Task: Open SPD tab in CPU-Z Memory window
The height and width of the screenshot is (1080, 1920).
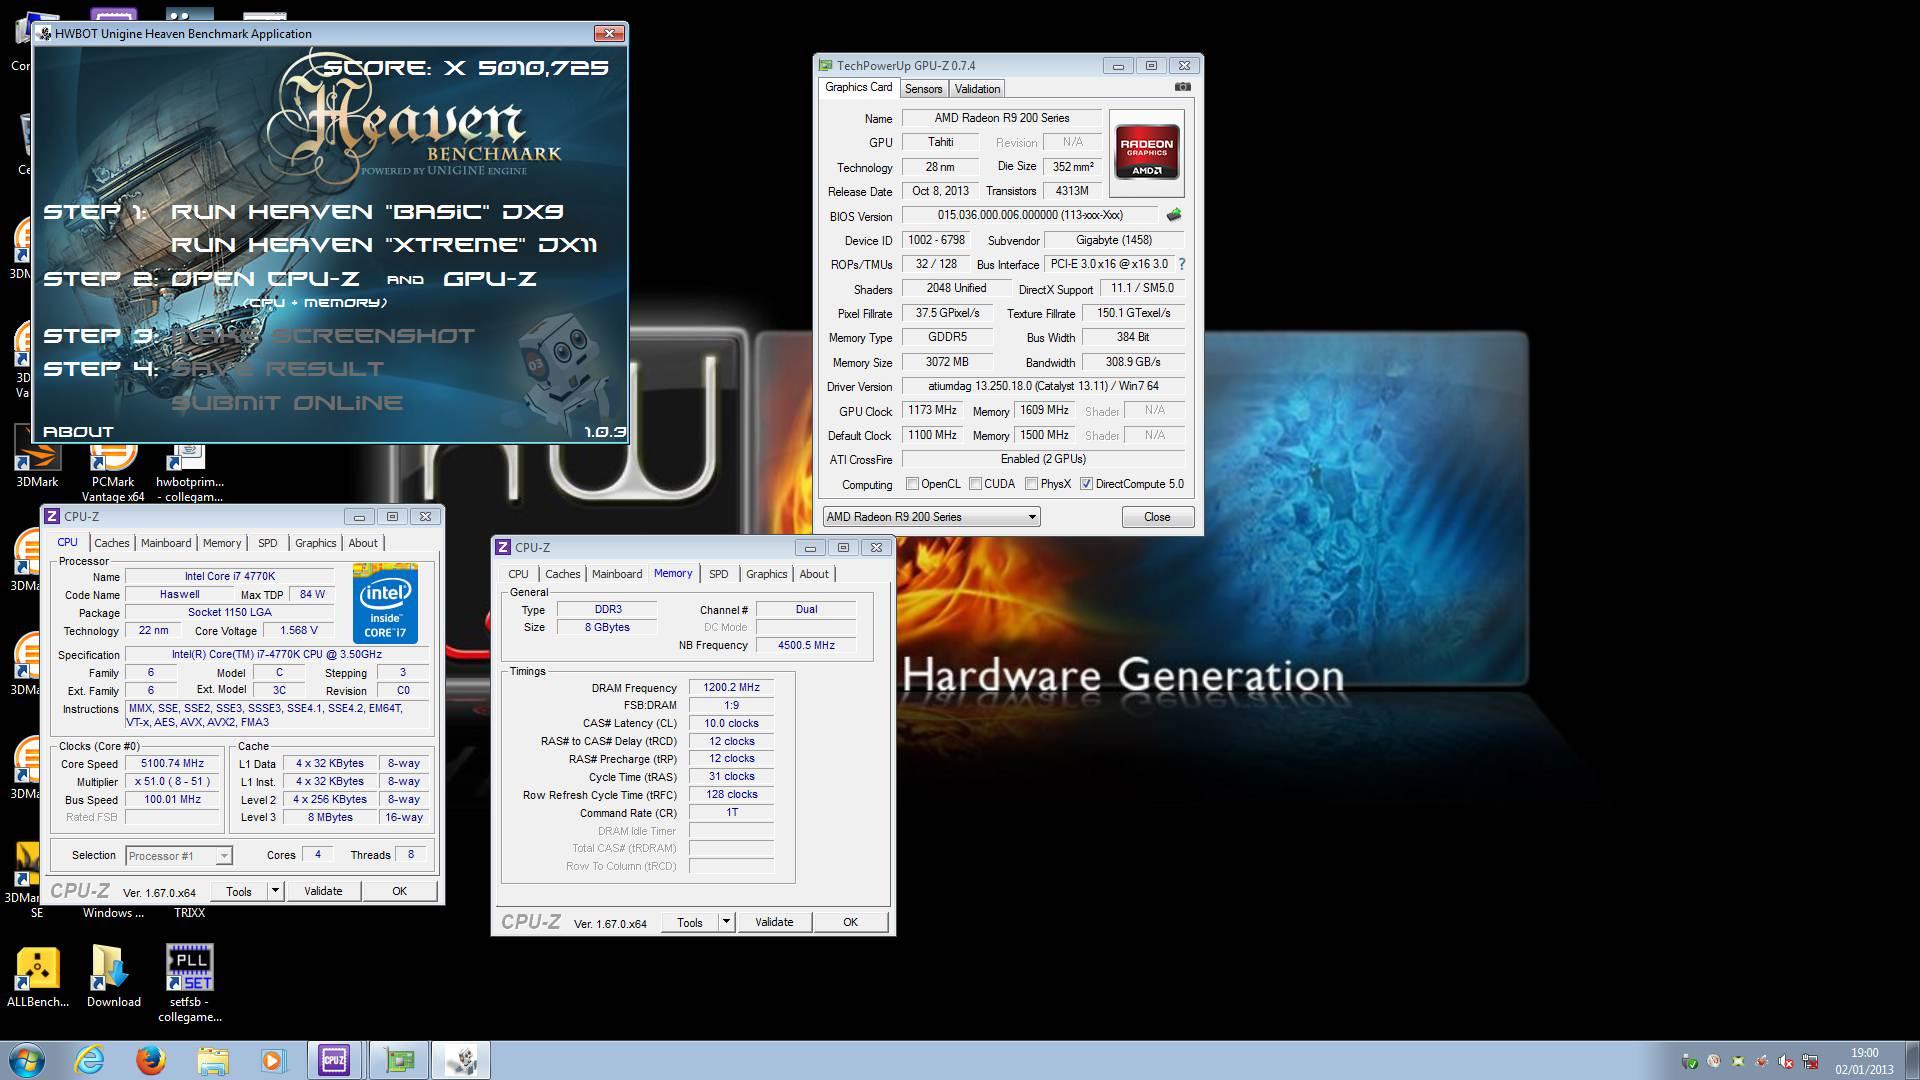Action: (718, 574)
